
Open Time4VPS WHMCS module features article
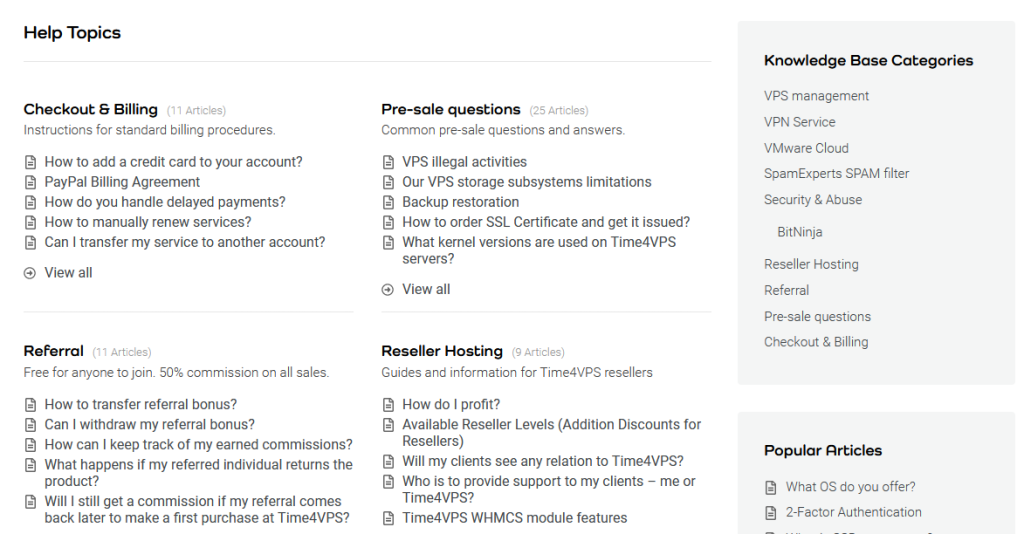pos(515,518)
